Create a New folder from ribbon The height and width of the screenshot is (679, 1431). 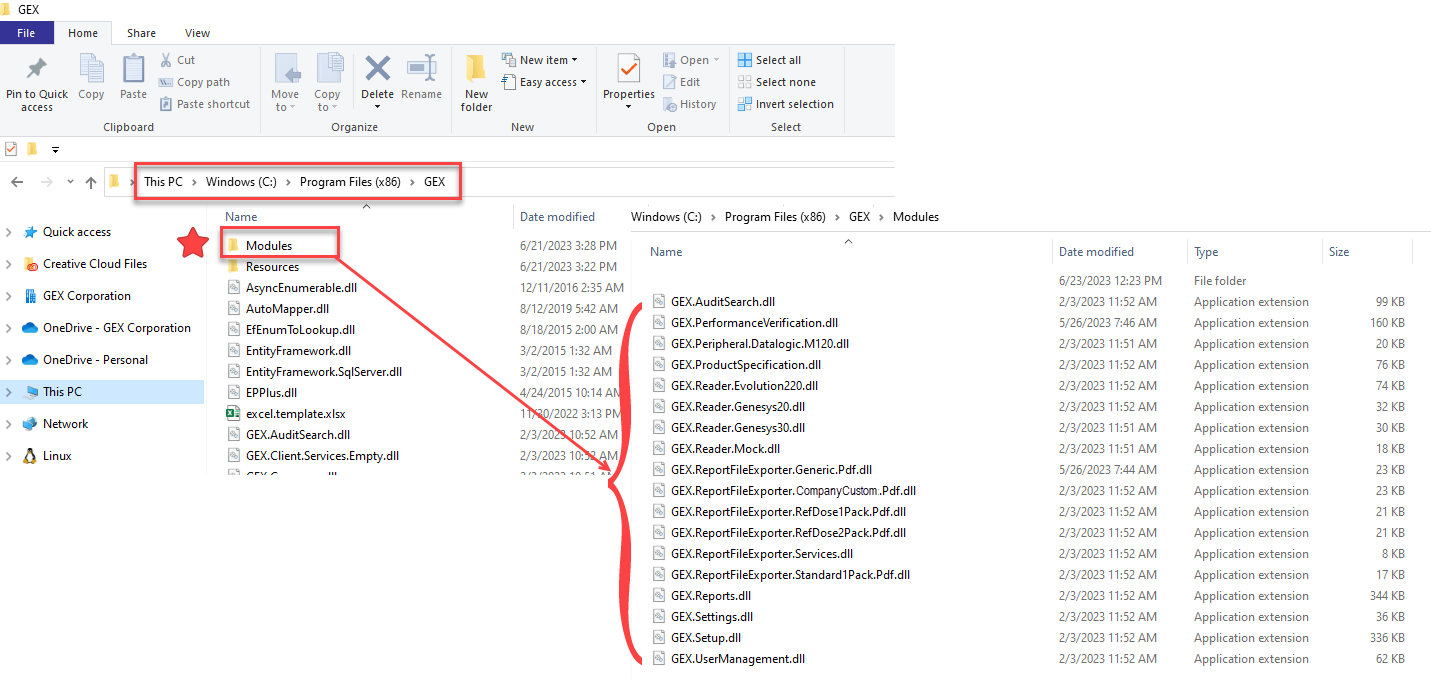[x=476, y=82]
